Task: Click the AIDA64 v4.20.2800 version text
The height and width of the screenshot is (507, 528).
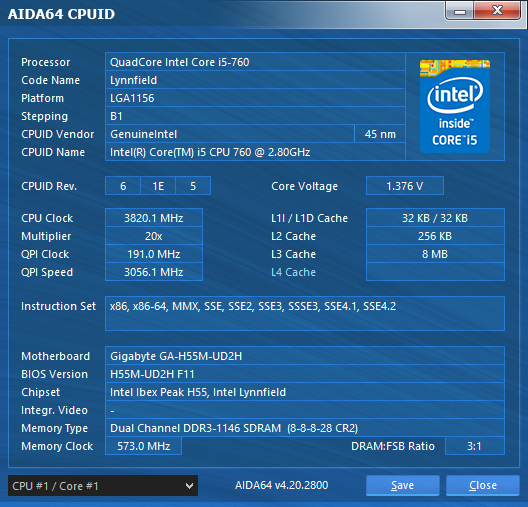Action: pos(282,485)
